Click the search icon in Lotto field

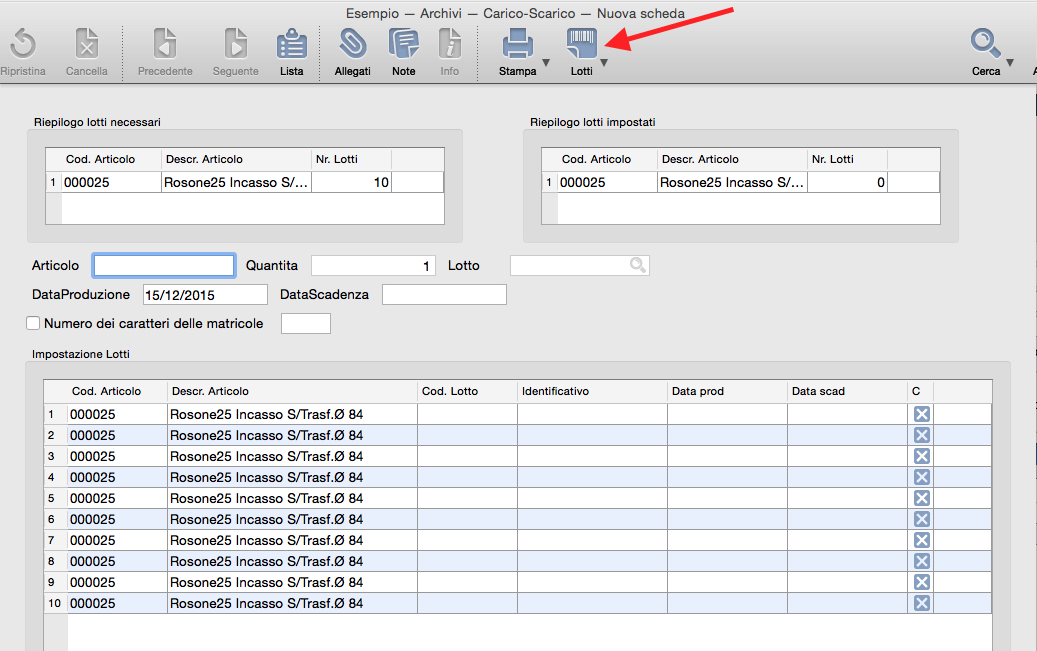pos(637,265)
